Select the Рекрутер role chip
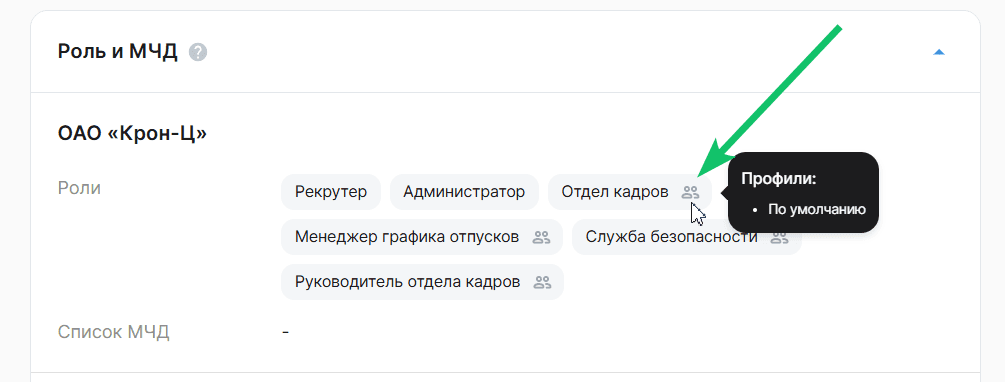This screenshot has height=382, width=1005. point(331,192)
